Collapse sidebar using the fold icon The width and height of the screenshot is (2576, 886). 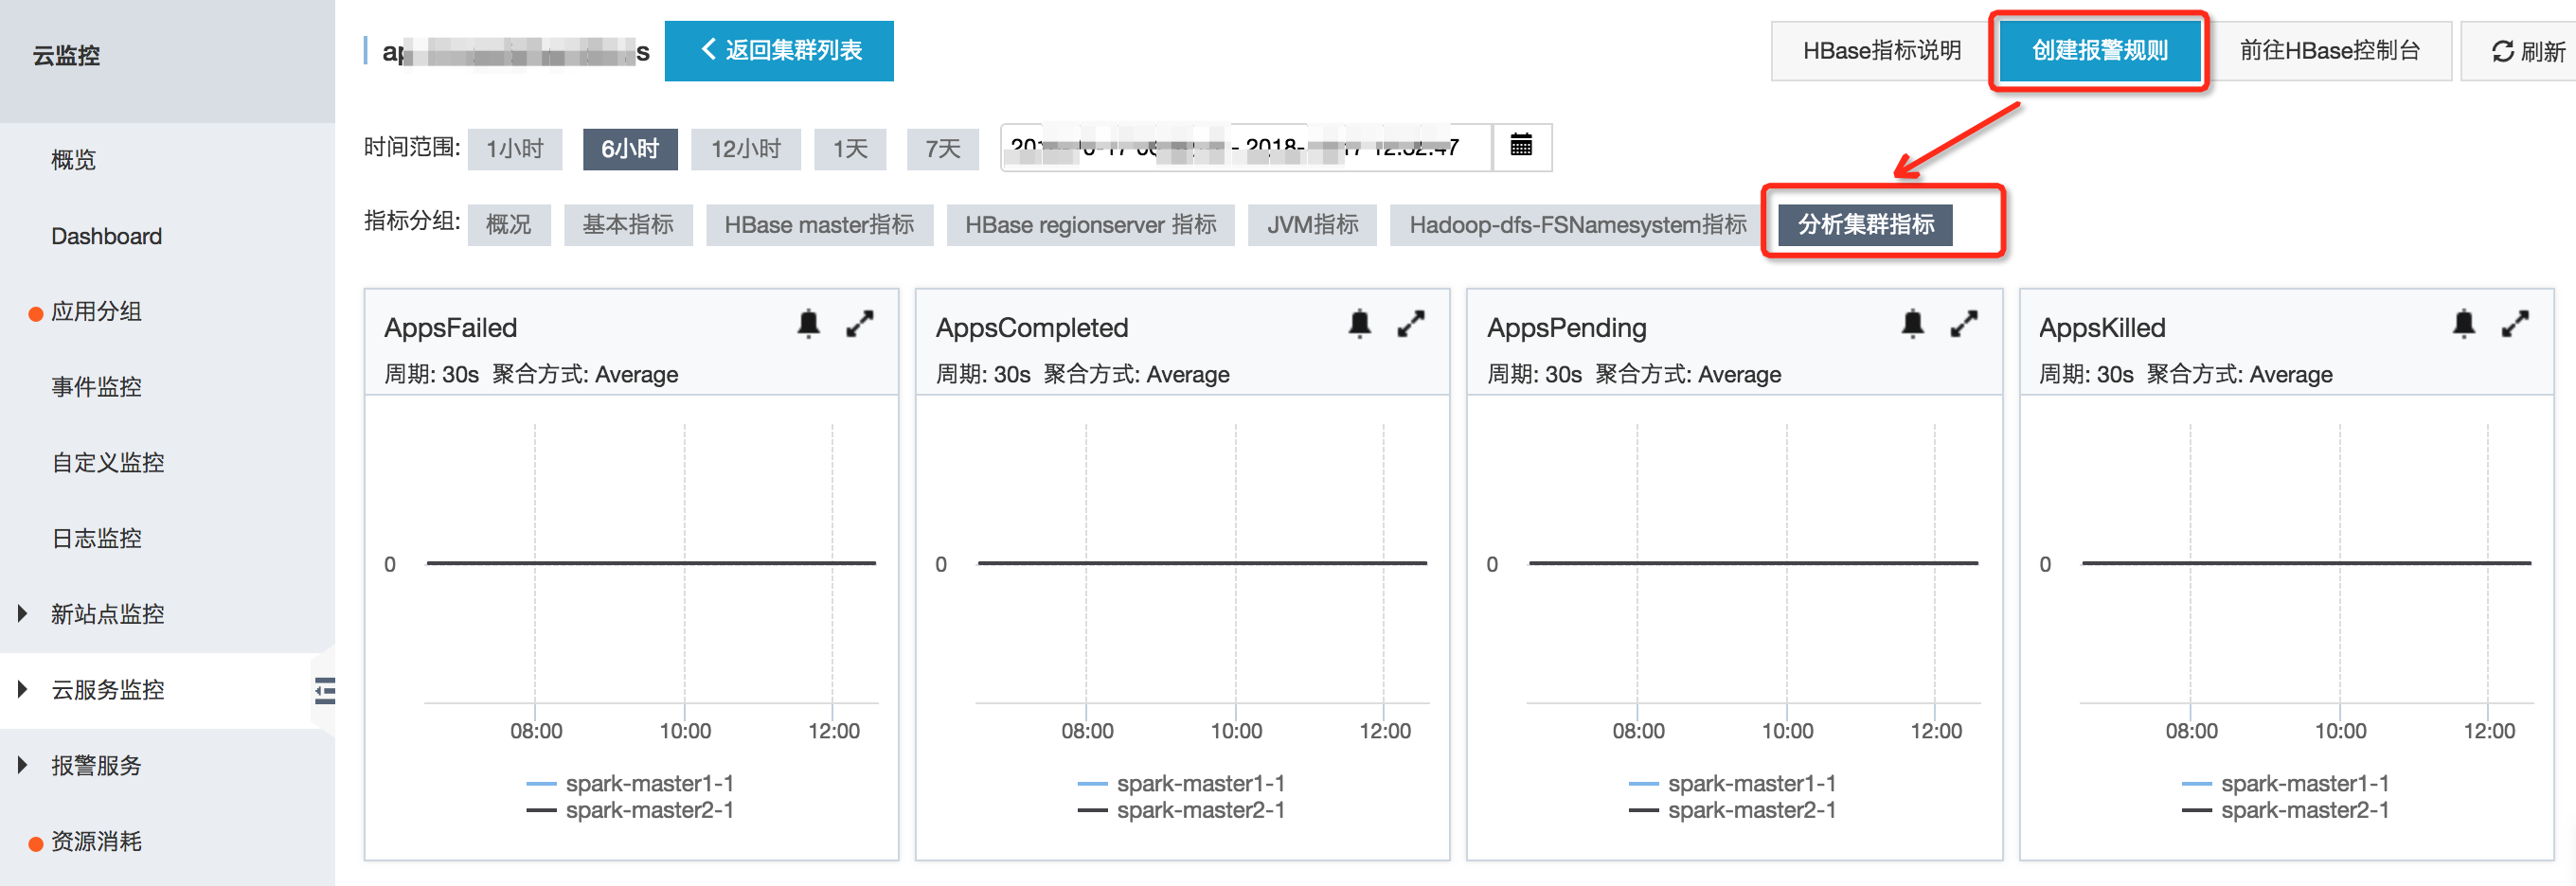[x=325, y=690]
